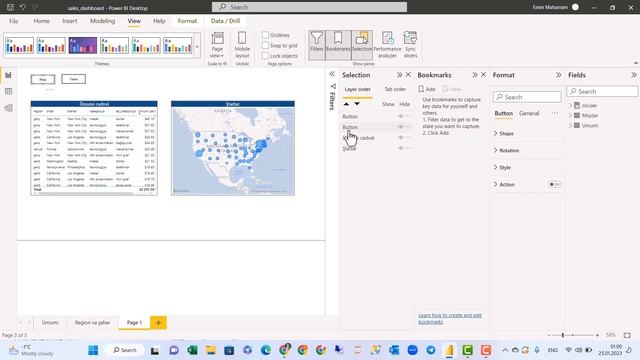Open the Modeling ribbon tab

[102, 21]
